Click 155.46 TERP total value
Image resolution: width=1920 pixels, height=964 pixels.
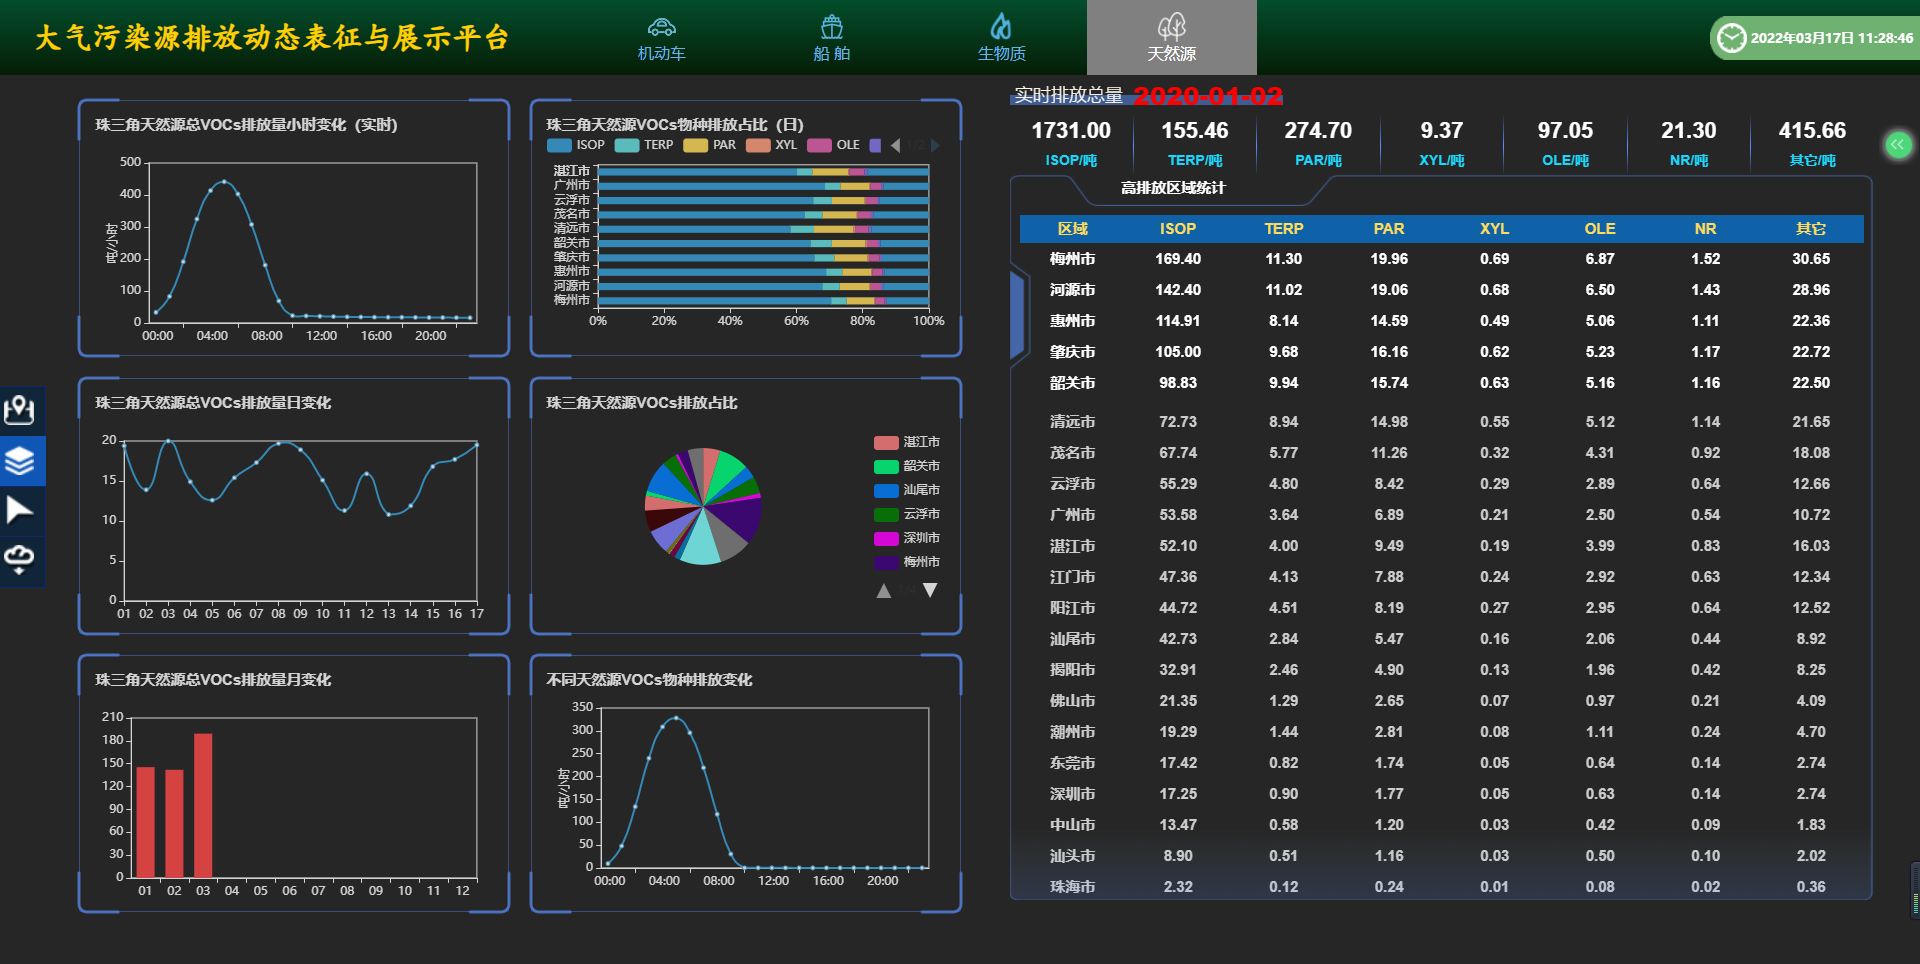[1195, 131]
